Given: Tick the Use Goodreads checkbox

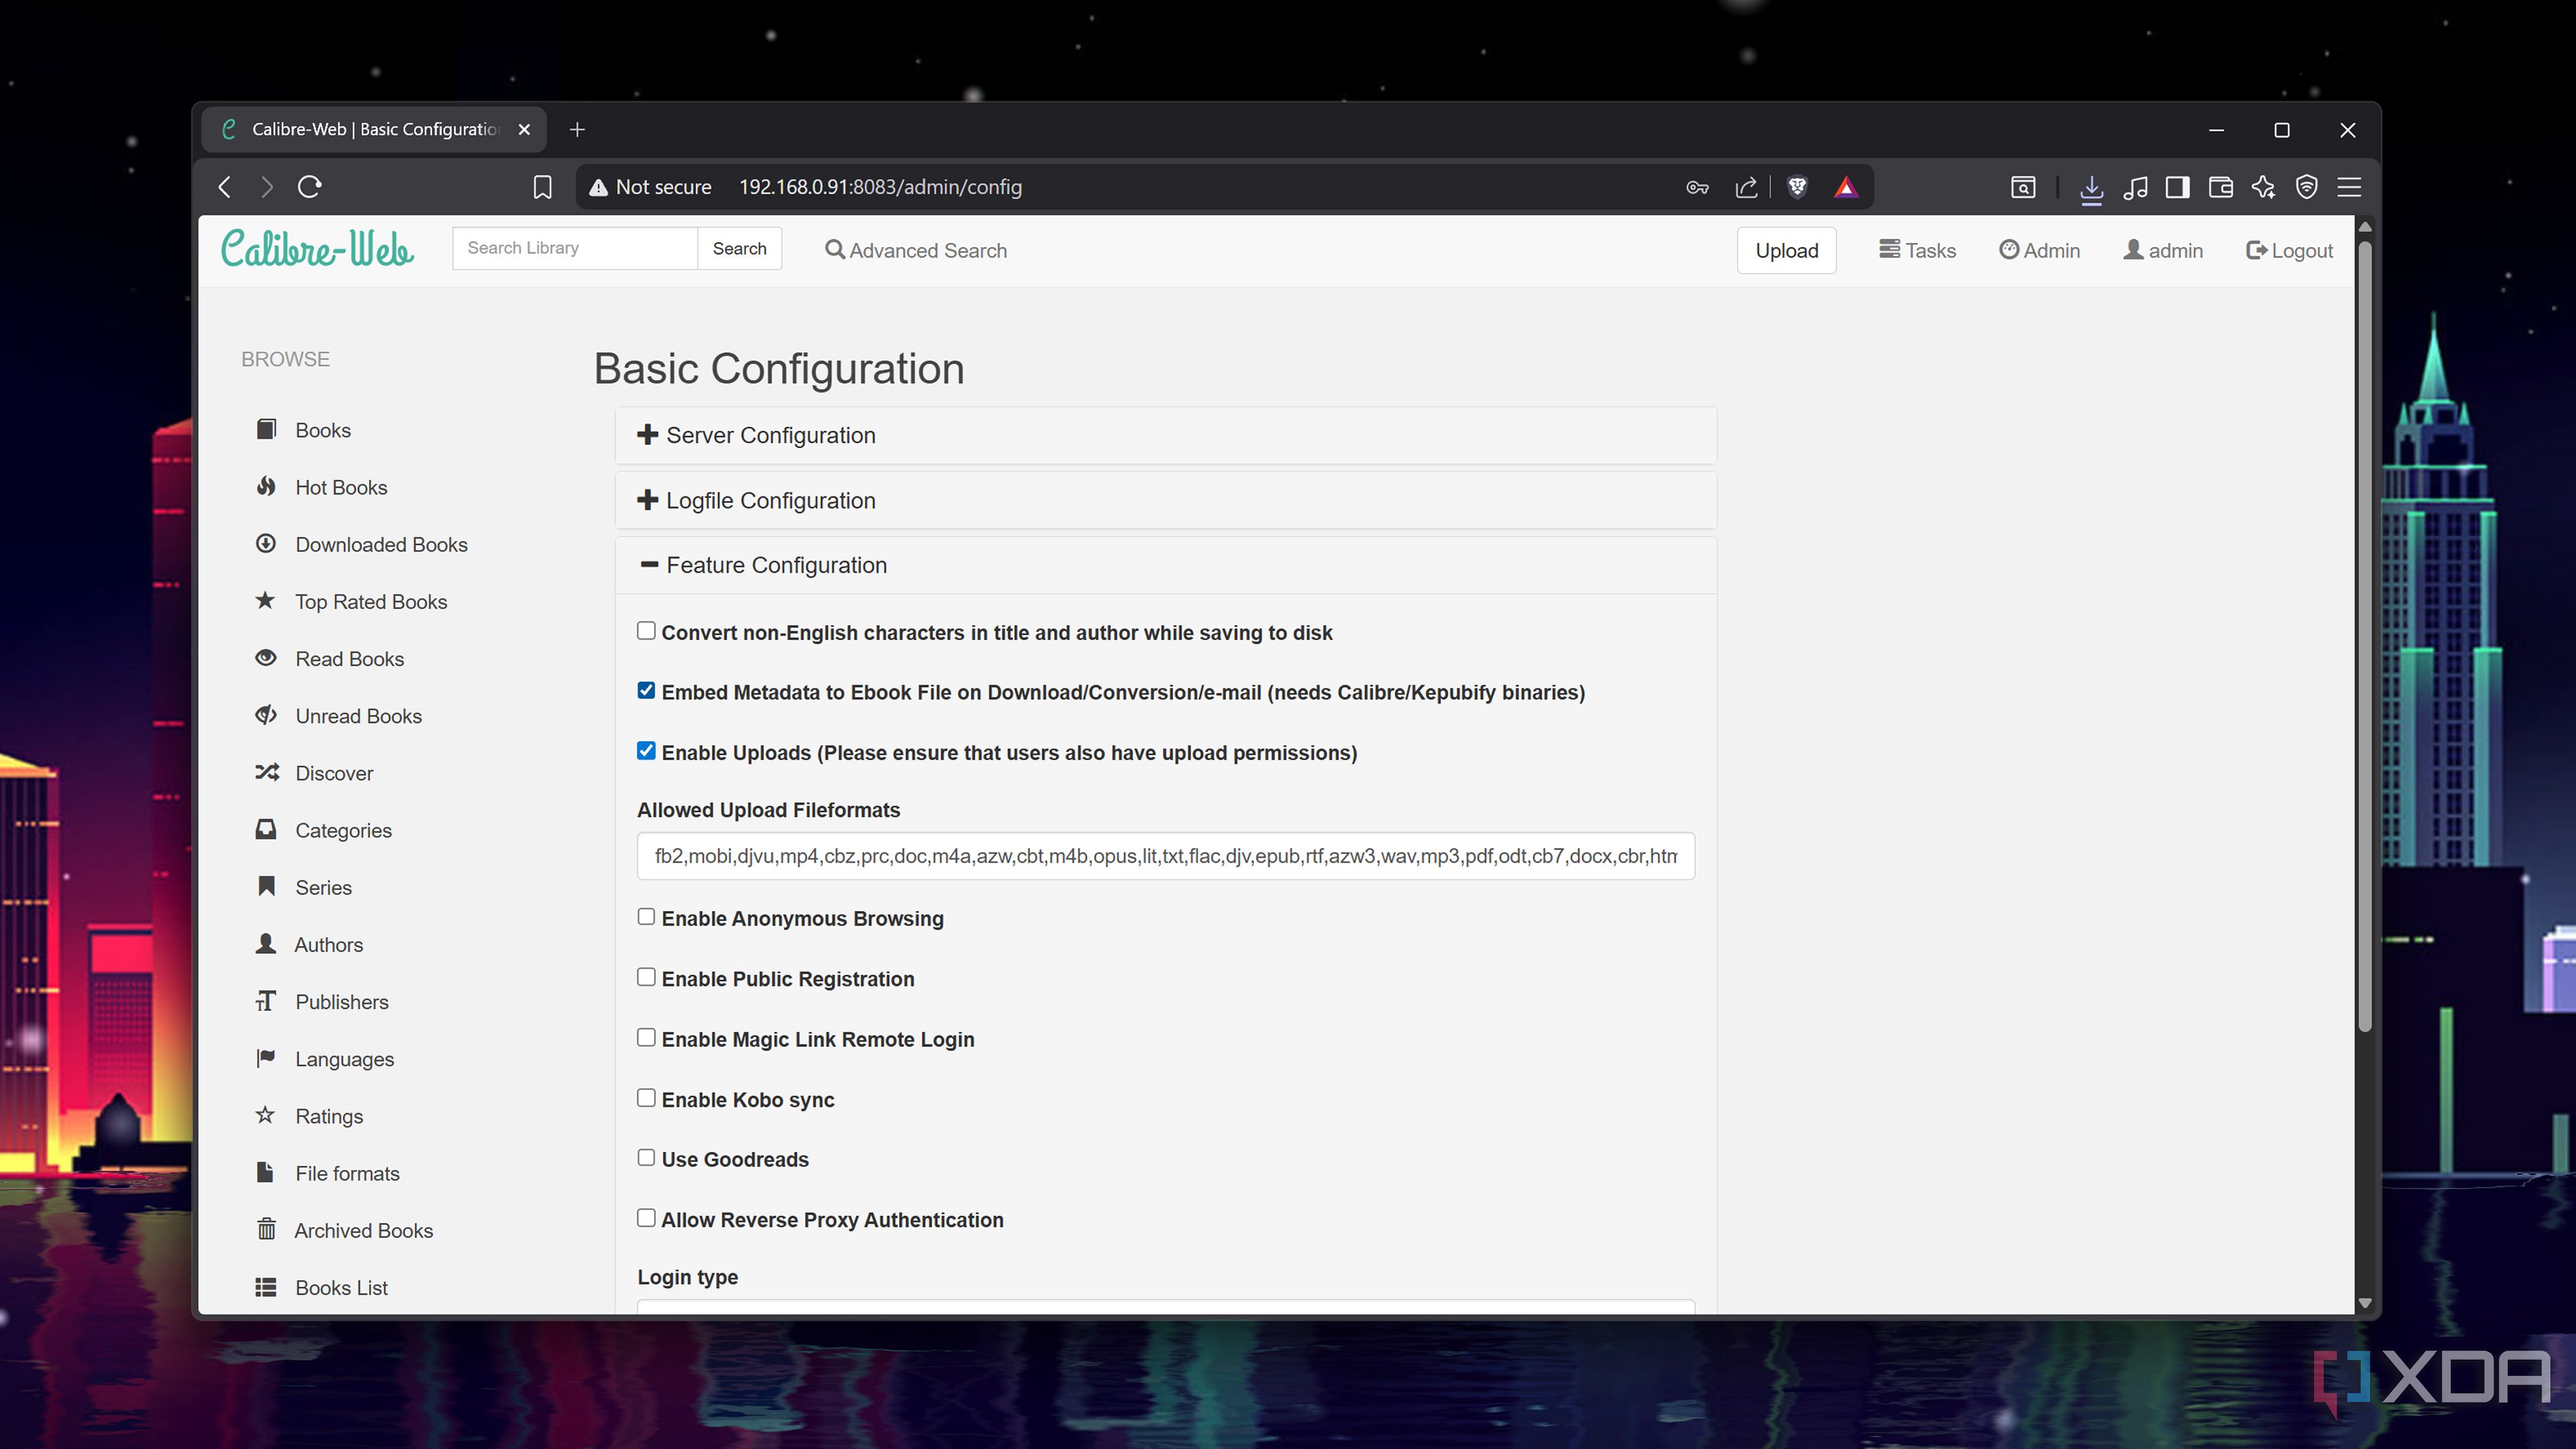Looking at the screenshot, I should click(x=646, y=1158).
